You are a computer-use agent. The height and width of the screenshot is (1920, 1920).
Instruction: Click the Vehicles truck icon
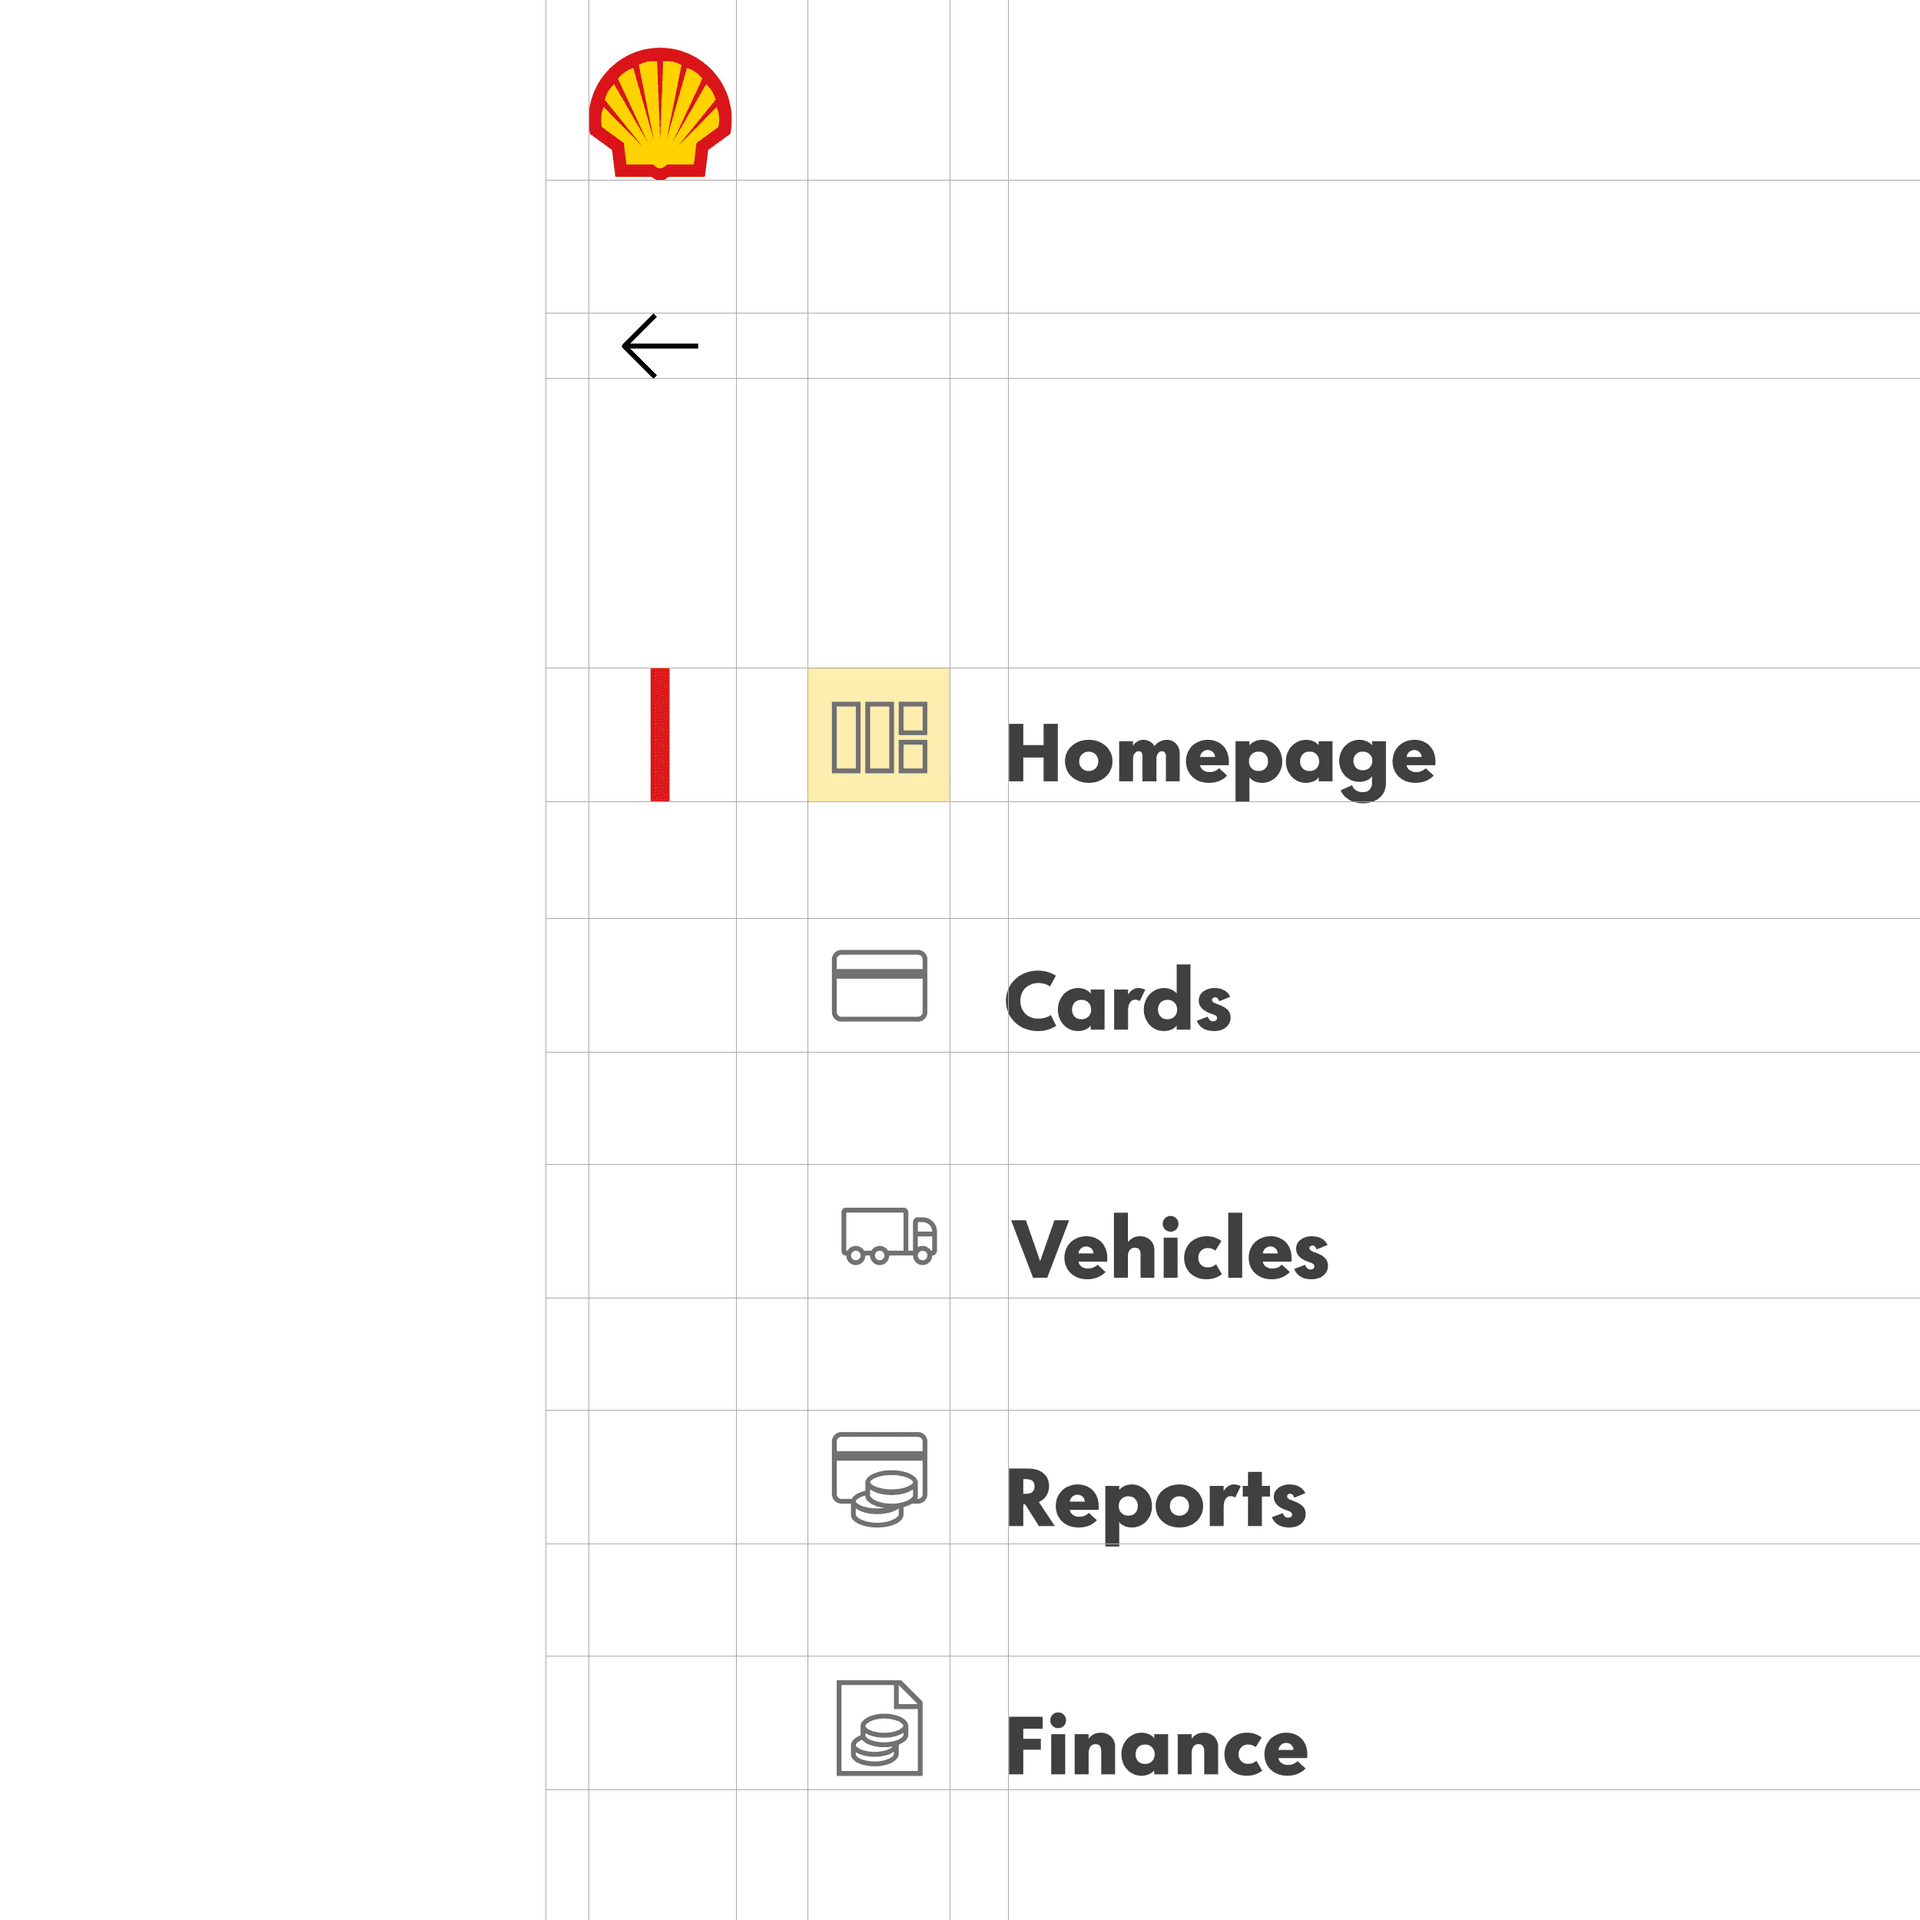(x=888, y=1236)
